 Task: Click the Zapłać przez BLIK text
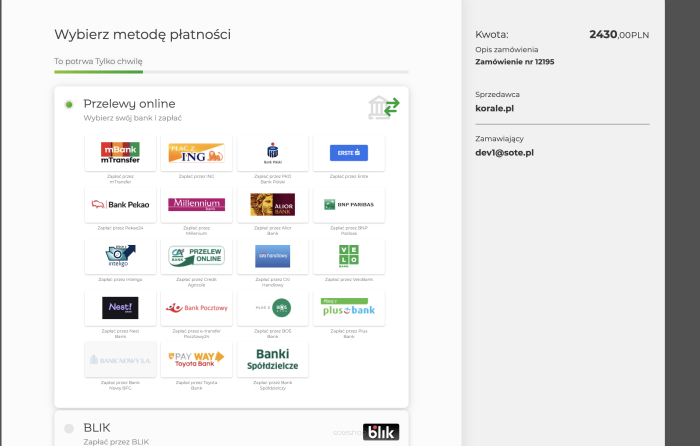pyautogui.click(x=116, y=442)
